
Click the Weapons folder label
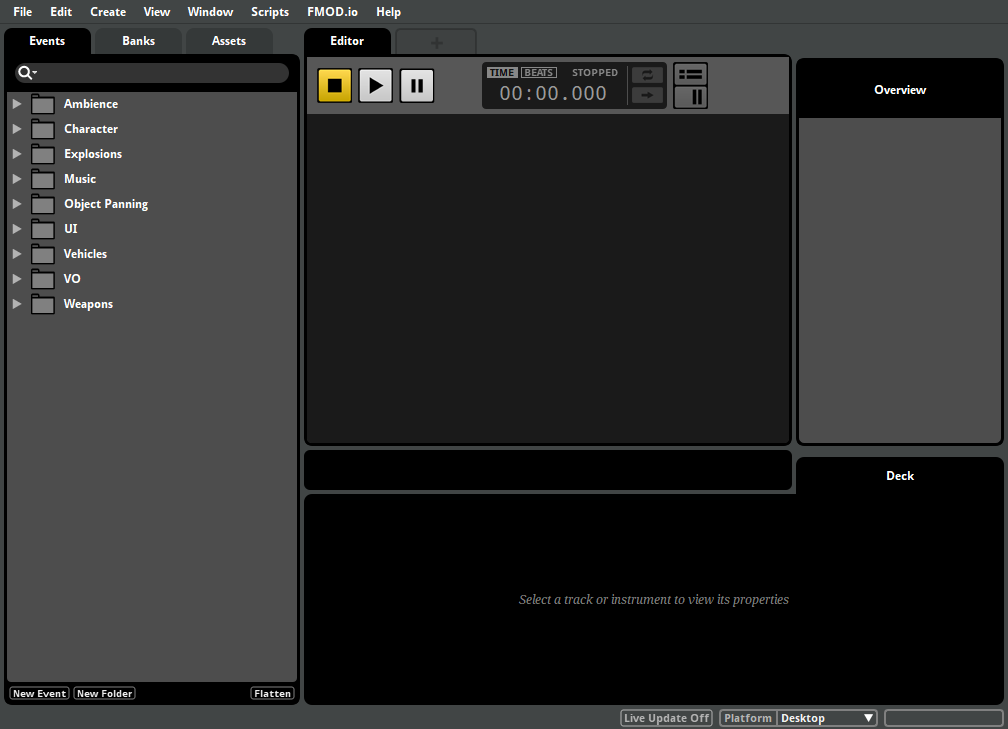click(x=88, y=303)
